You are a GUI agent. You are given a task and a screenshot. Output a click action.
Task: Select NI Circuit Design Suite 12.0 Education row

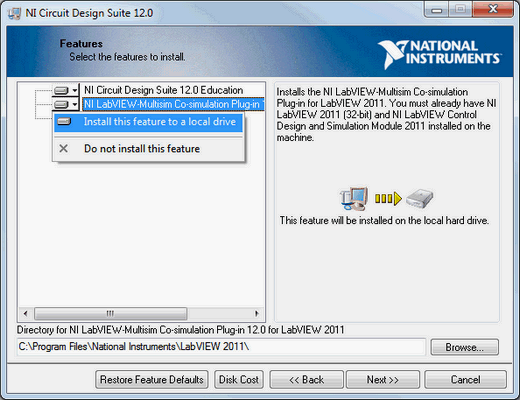pos(163,90)
